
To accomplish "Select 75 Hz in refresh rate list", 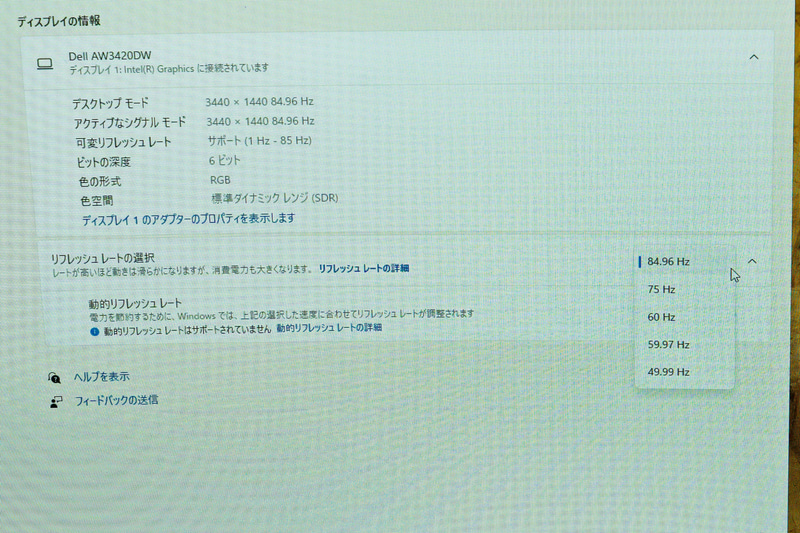I will 684,289.
